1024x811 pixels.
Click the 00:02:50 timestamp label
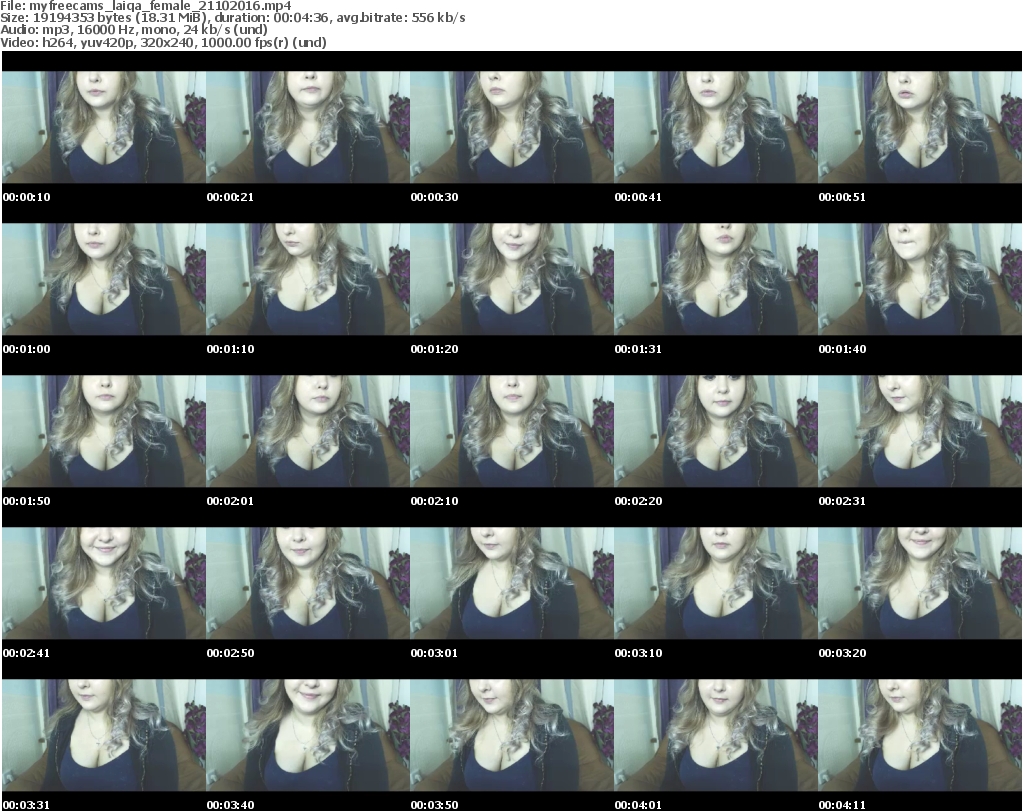tap(230, 653)
